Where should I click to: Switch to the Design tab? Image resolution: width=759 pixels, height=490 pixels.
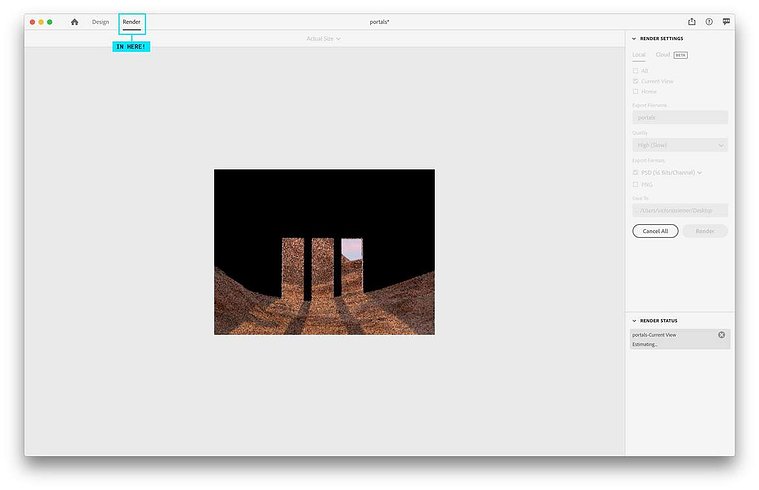click(100, 22)
